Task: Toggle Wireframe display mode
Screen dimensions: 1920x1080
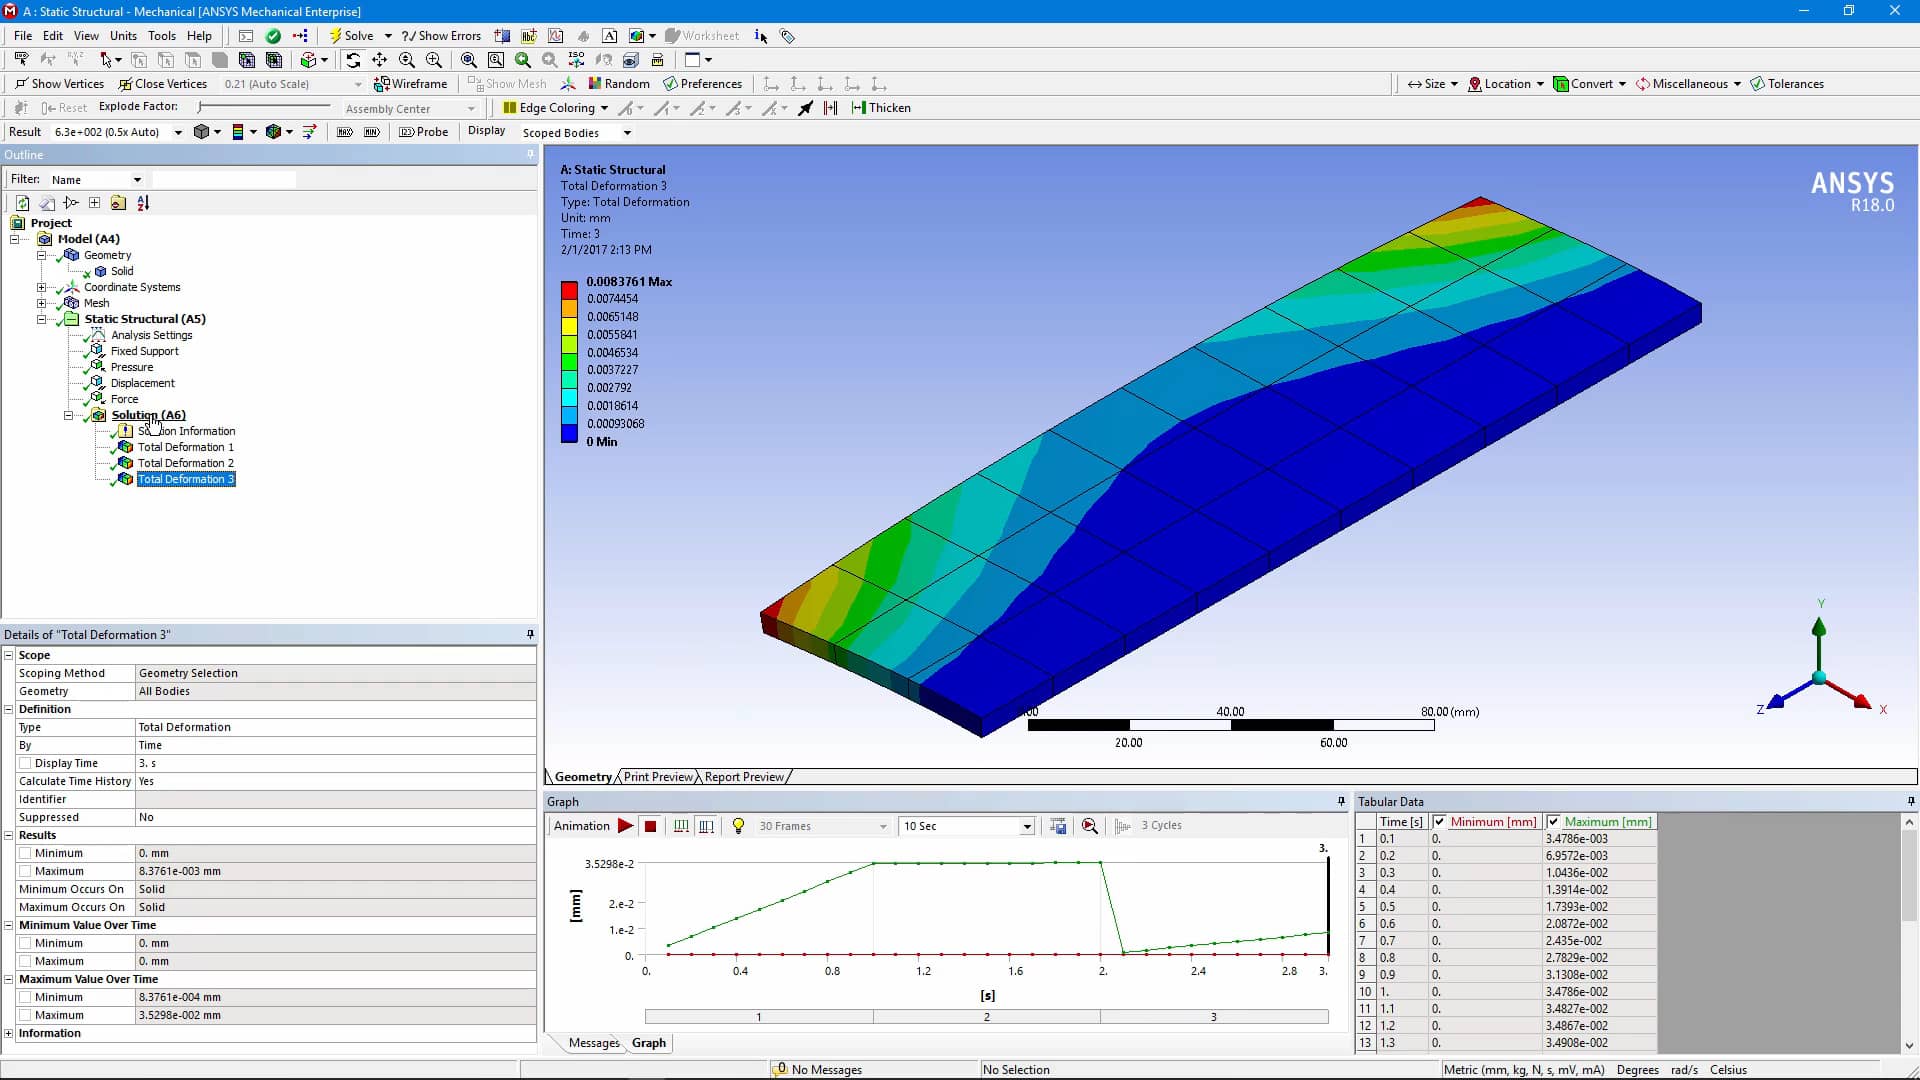Action: click(411, 83)
